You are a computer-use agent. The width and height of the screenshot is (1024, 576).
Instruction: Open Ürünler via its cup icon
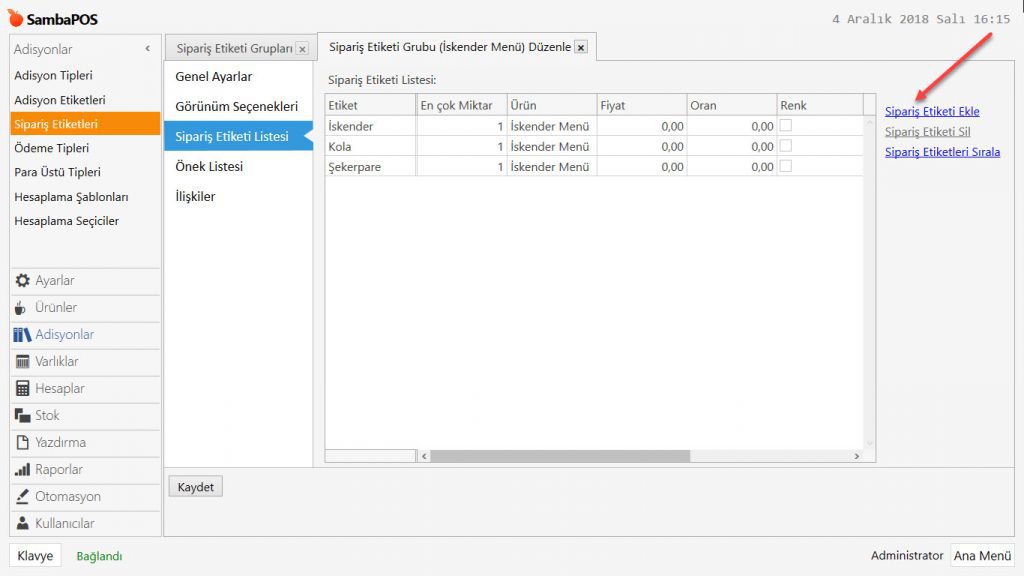pos(22,308)
